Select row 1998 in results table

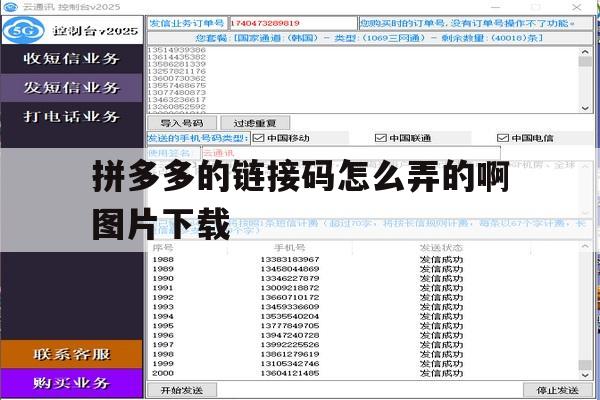(364, 354)
